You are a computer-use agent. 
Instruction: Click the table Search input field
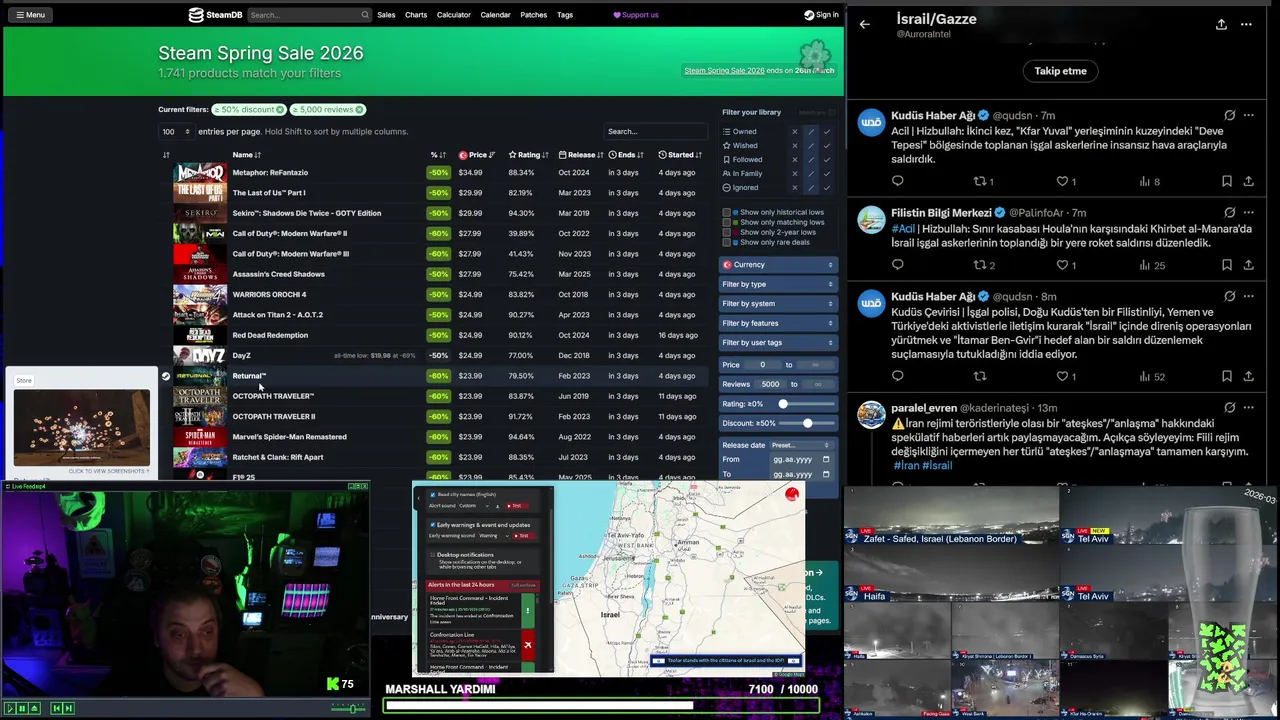tap(655, 131)
